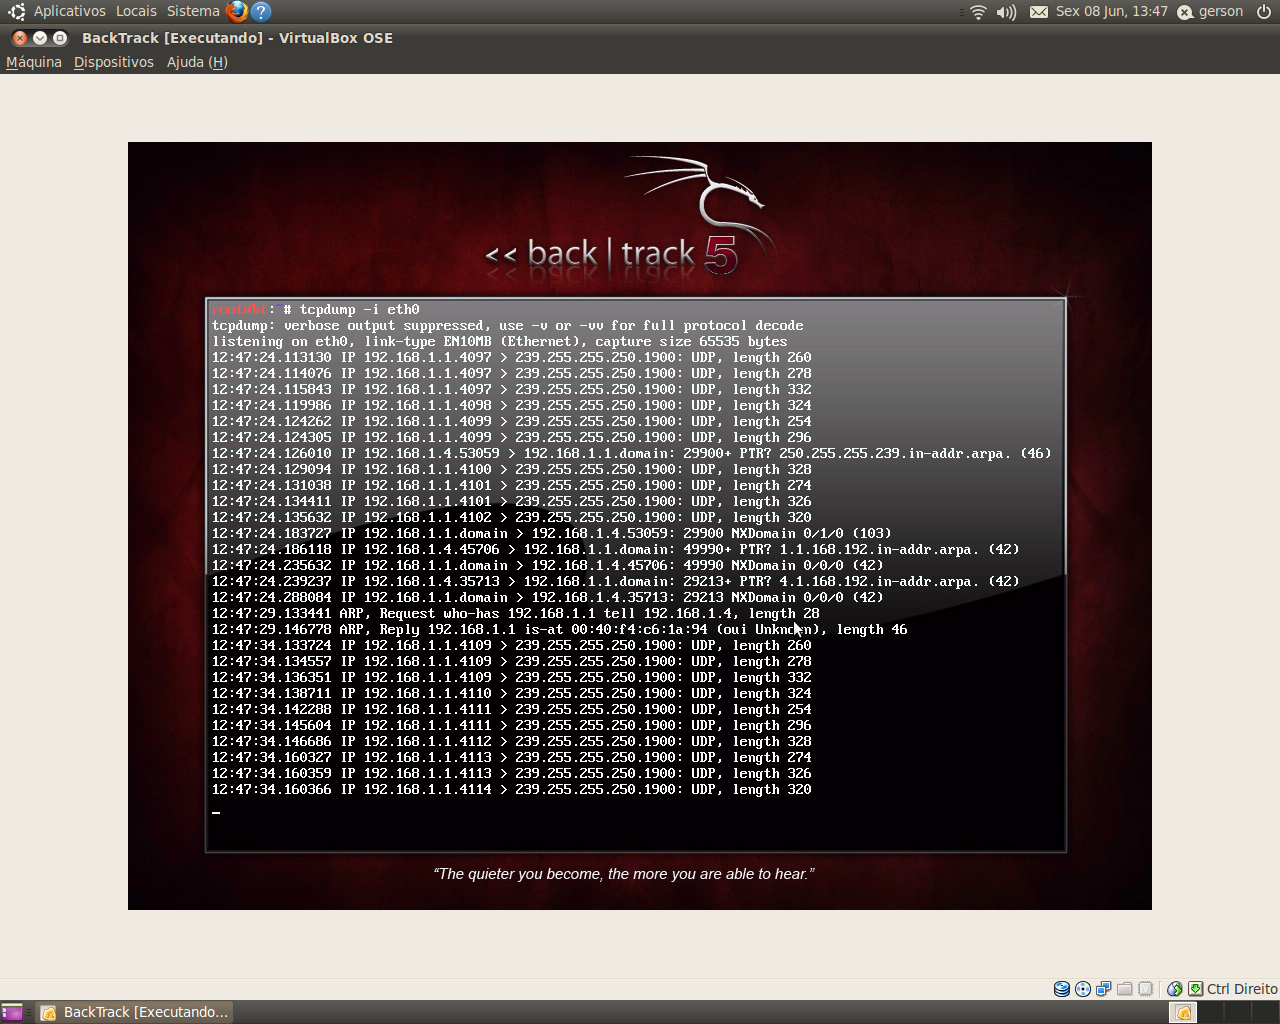Open the Ubuntu logo main menu
Viewport: 1280px width, 1024px height.
pos(16,12)
